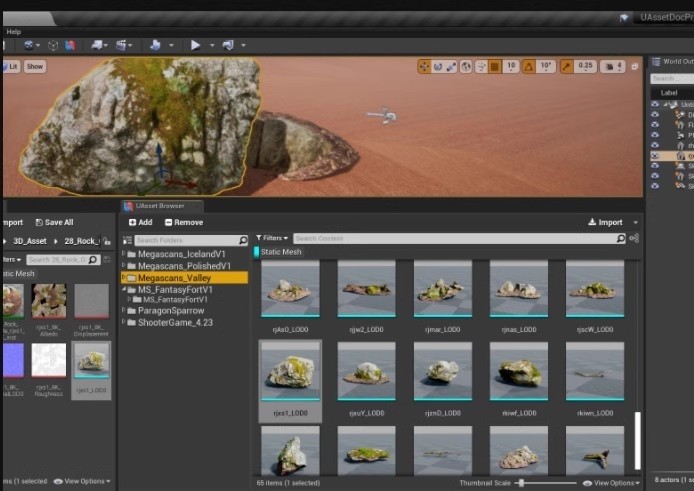The image size is (694, 491).
Task: Click the Search Folders field
Action: pyautogui.click(x=191, y=240)
